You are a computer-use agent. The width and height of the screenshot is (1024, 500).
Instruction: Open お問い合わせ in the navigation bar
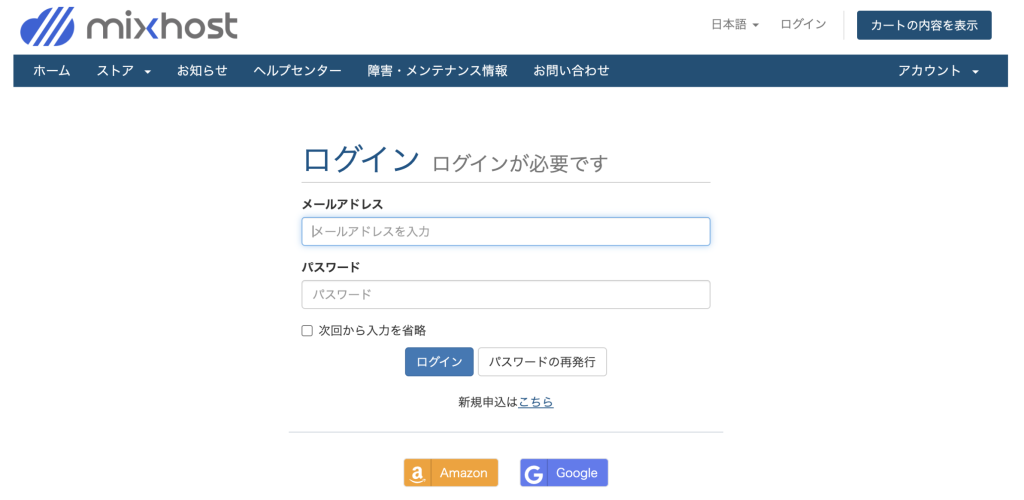coord(571,71)
